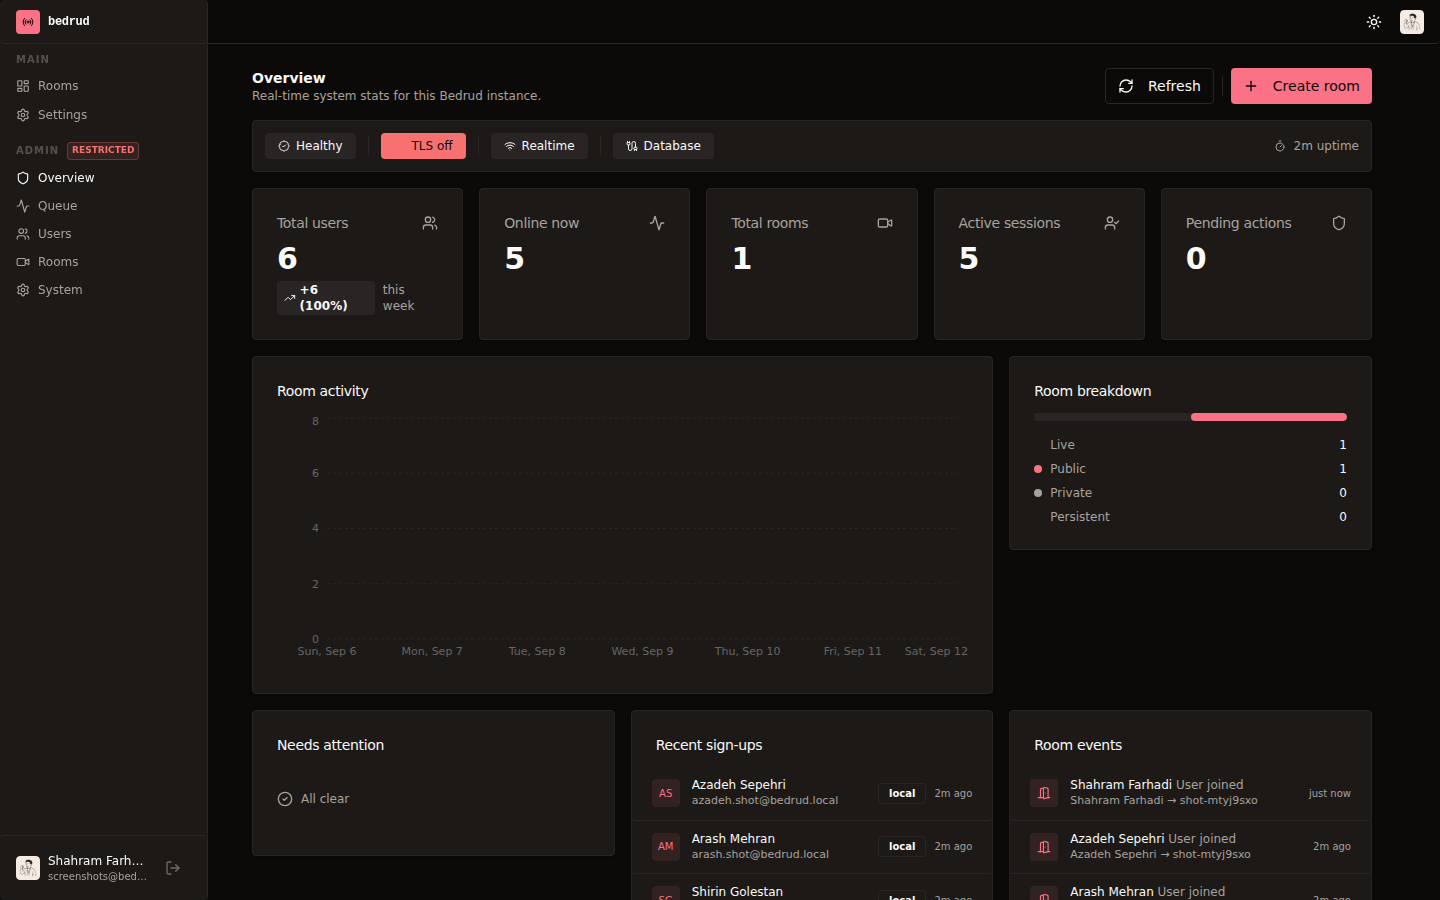1440x900 pixels.
Task: Click the TLS off status chip
Action: point(423,146)
